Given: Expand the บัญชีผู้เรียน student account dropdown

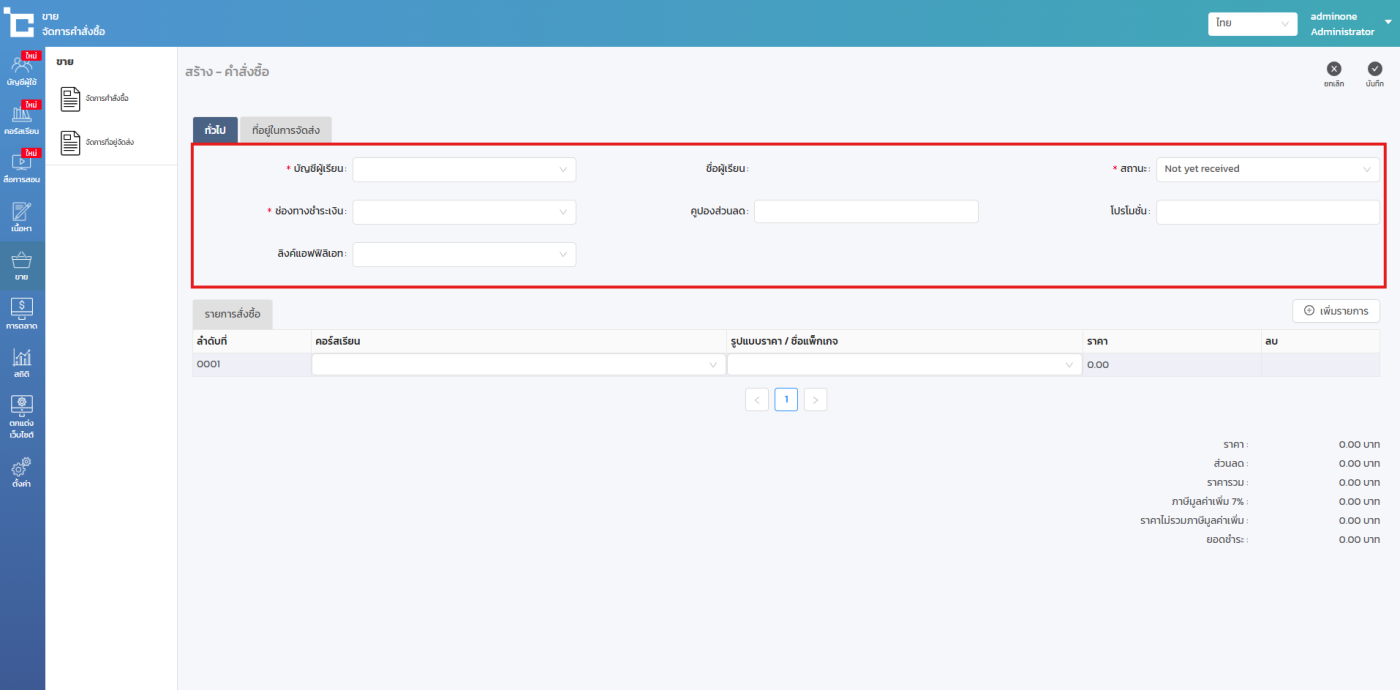Looking at the screenshot, I should 464,170.
